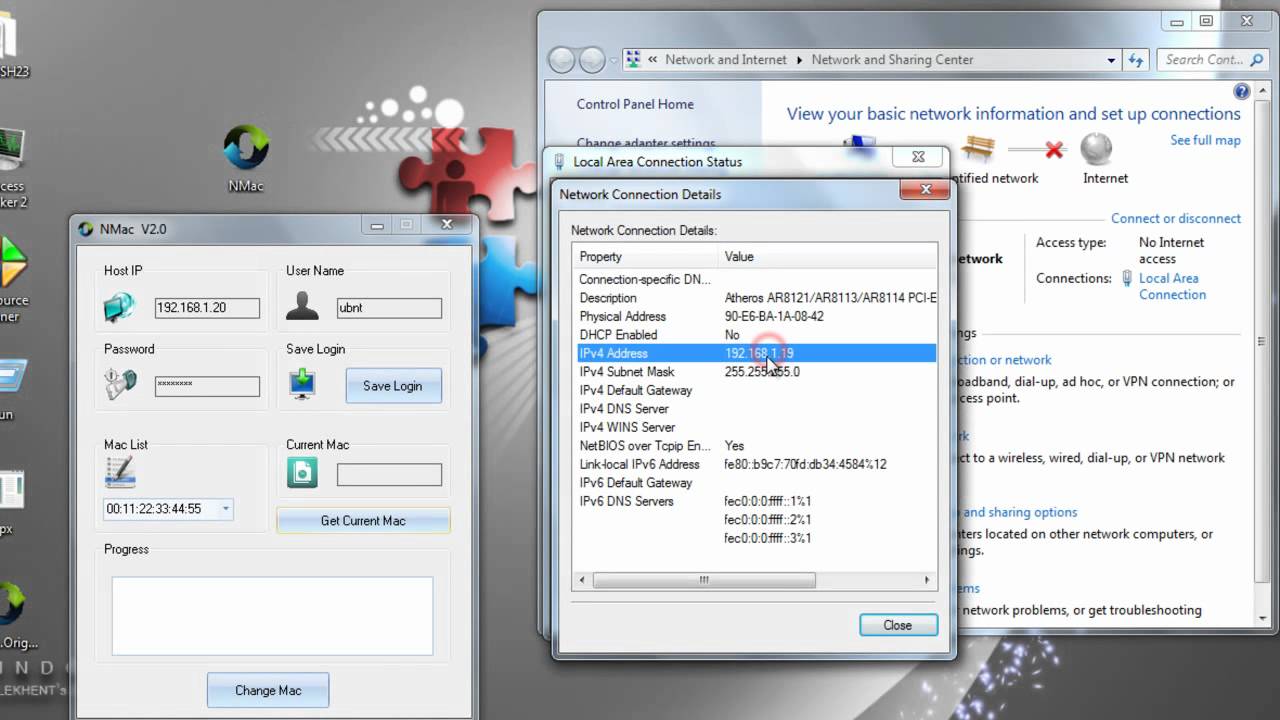This screenshot has width=1280, height=720.
Task: Click the Get Current Mac button
Action: pos(363,521)
